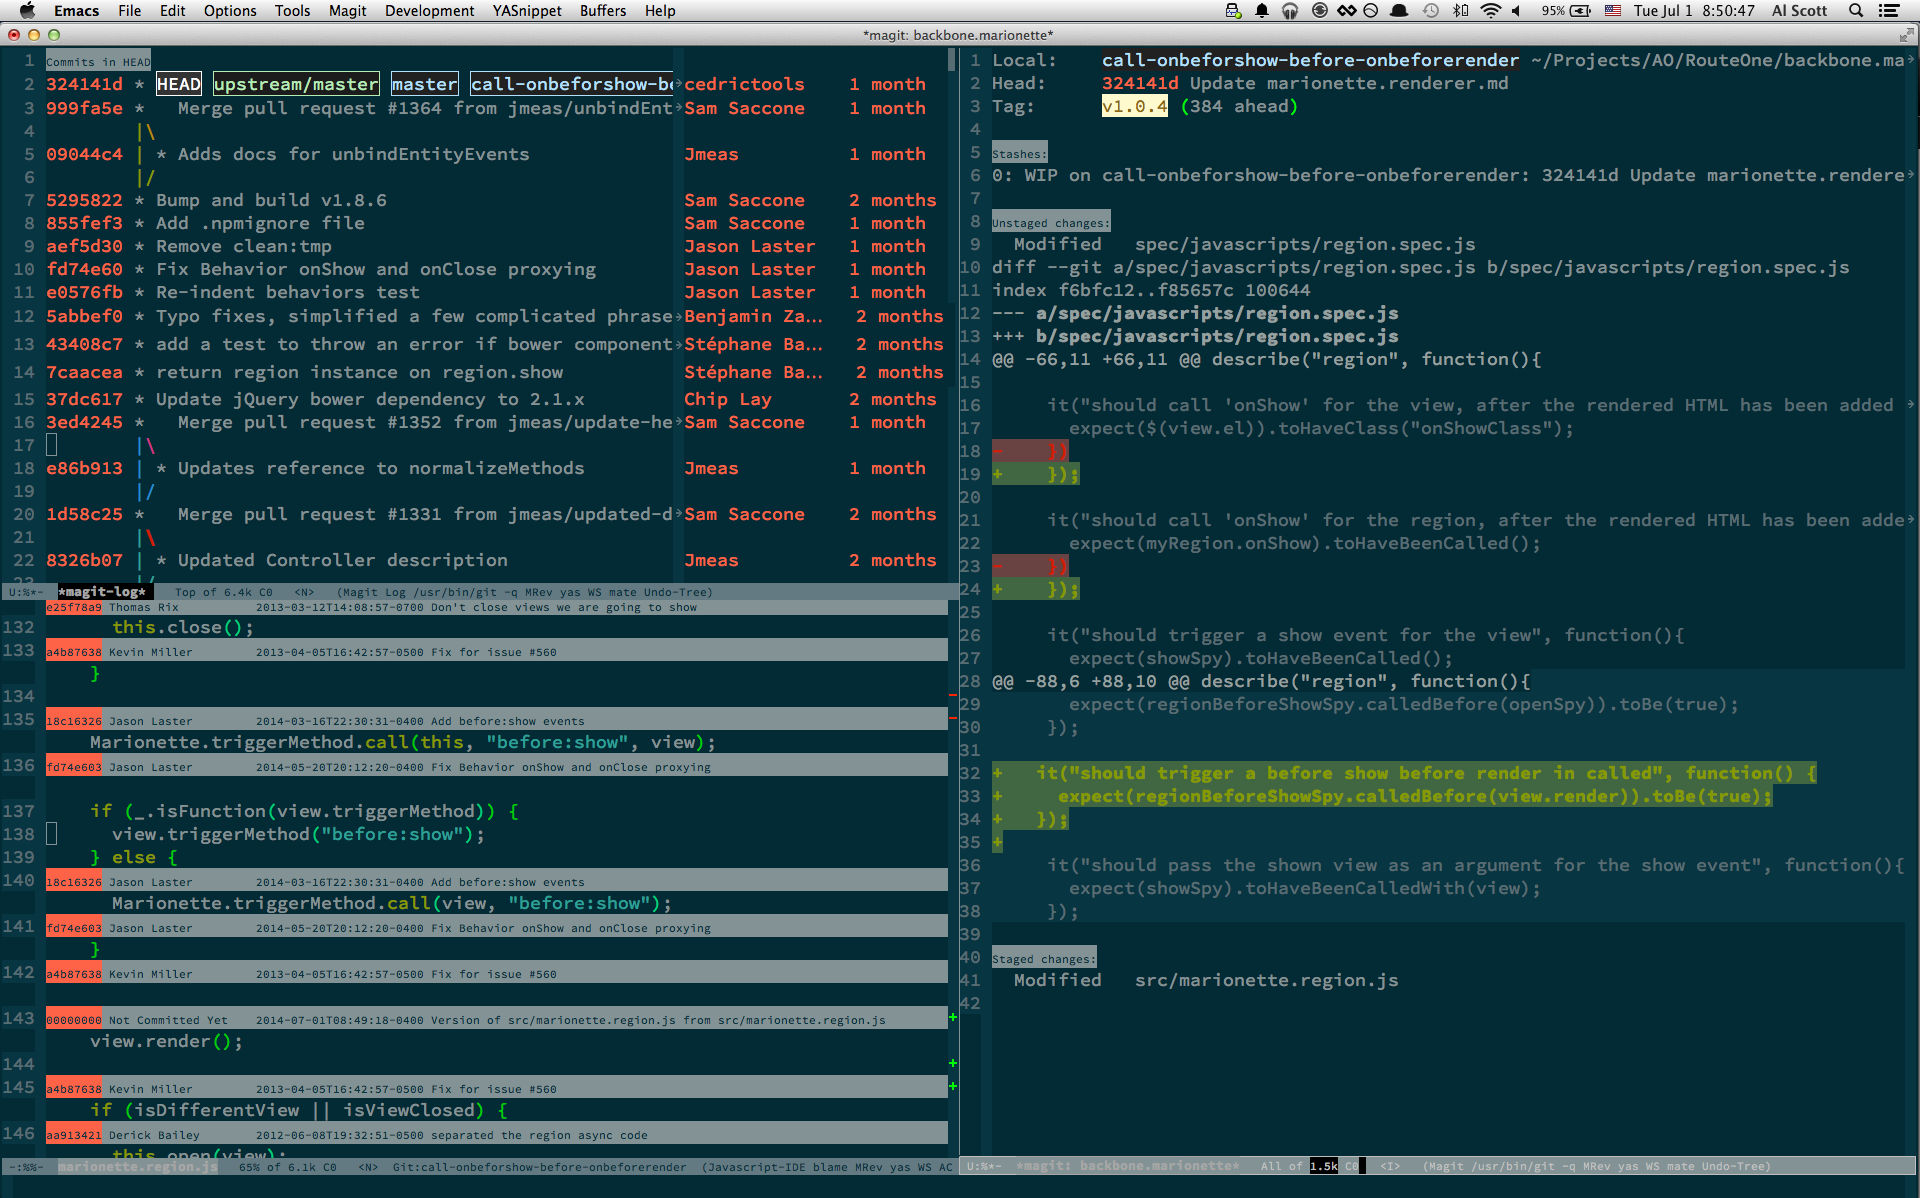The height and width of the screenshot is (1198, 1920).
Task: Open the Magit menu
Action: [x=348, y=11]
